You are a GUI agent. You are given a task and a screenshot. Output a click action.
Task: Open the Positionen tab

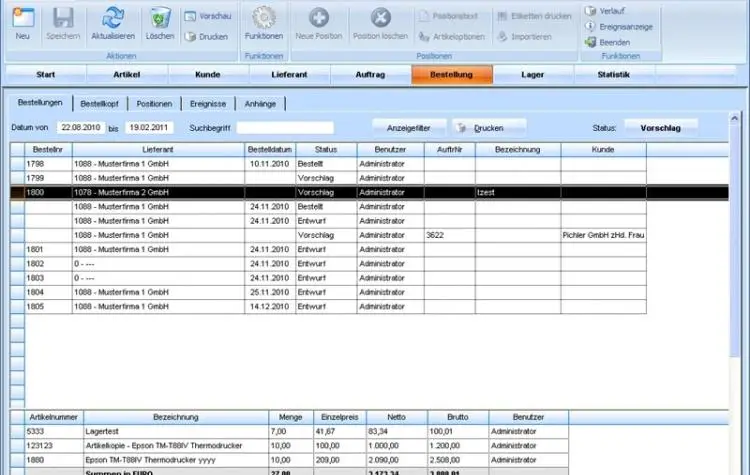(x=154, y=103)
